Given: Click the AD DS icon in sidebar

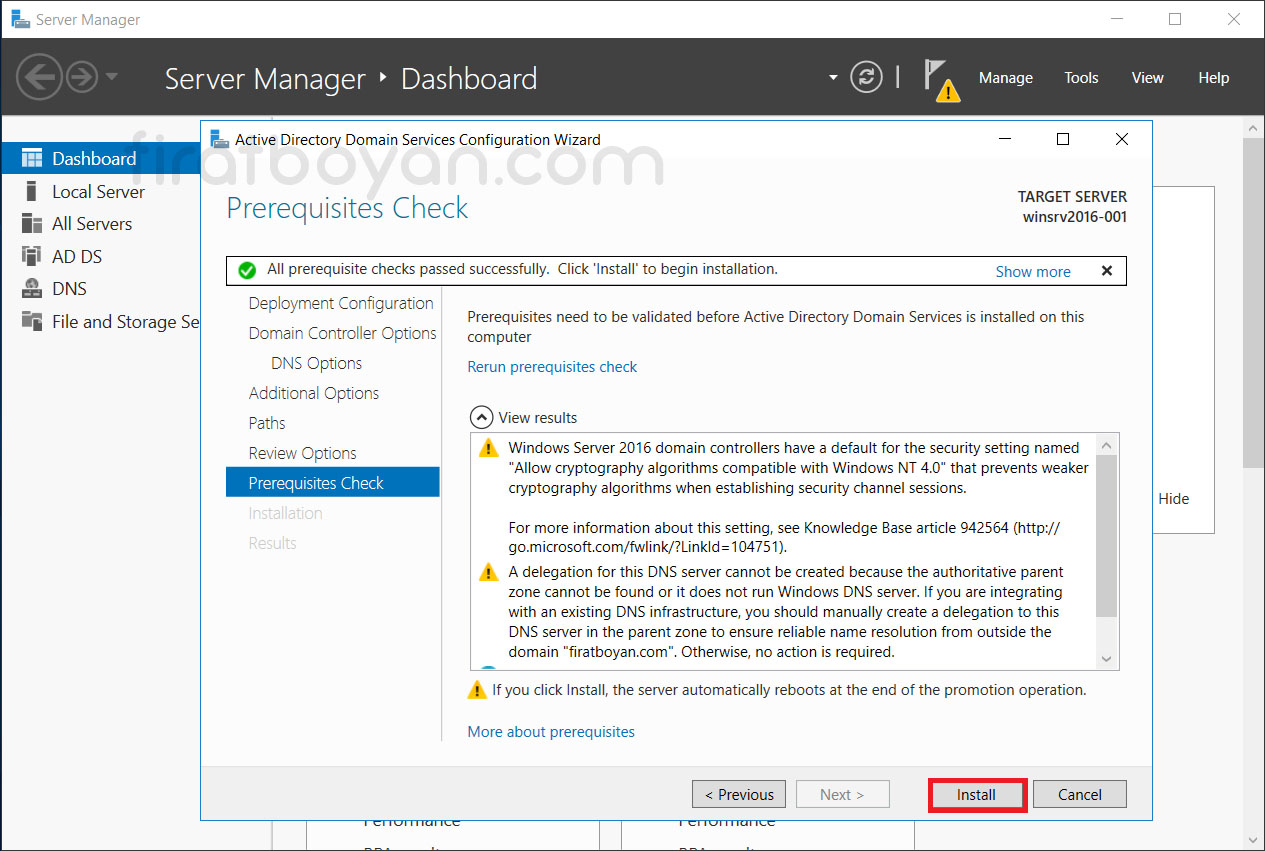Looking at the screenshot, I should (32, 256).
